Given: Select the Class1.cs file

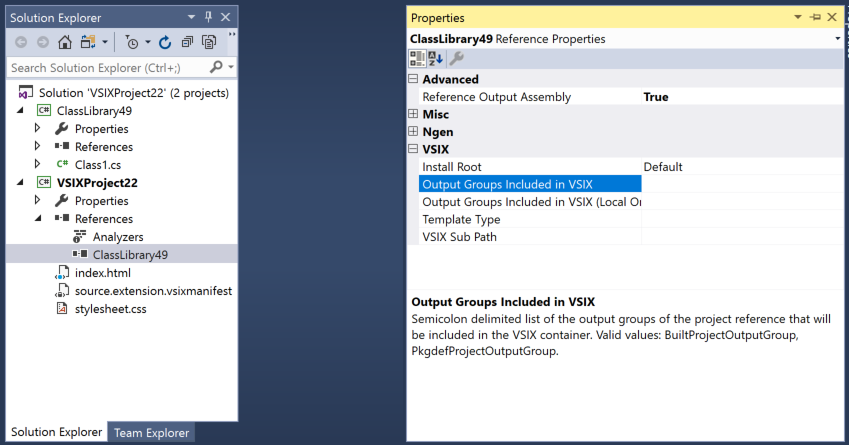Looking at the screenshot, I should (98, 165).
